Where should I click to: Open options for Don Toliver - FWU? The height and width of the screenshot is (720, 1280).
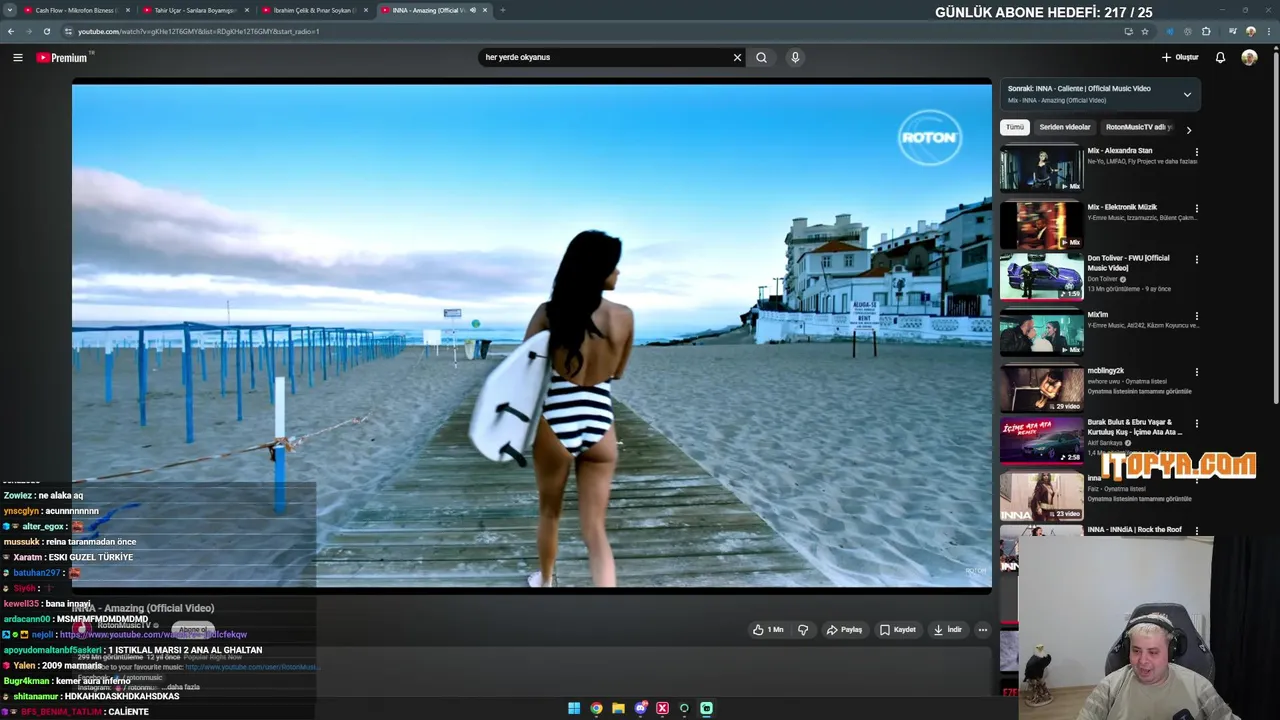pyautogui.click(x=1196, y=260)
